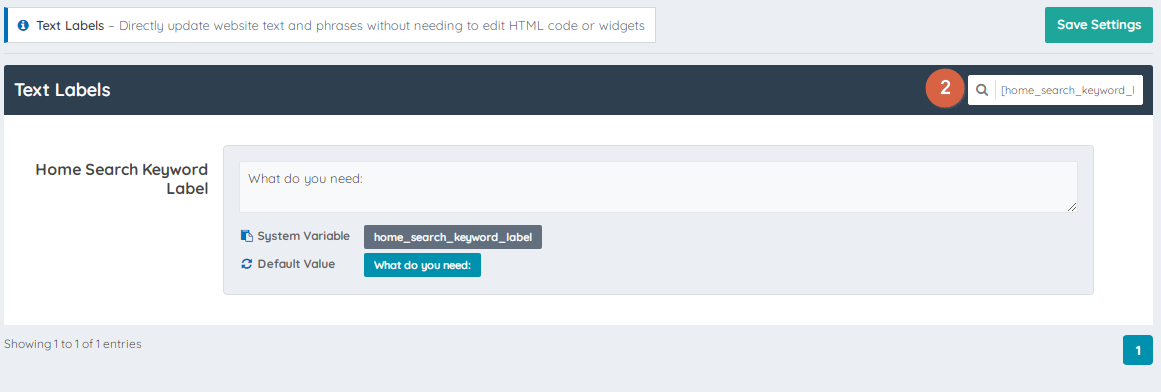The height and width of the screenshot is (392, 1161).
Task: Click the home_search_keyword_label variable badge
Action: point(452,237)
